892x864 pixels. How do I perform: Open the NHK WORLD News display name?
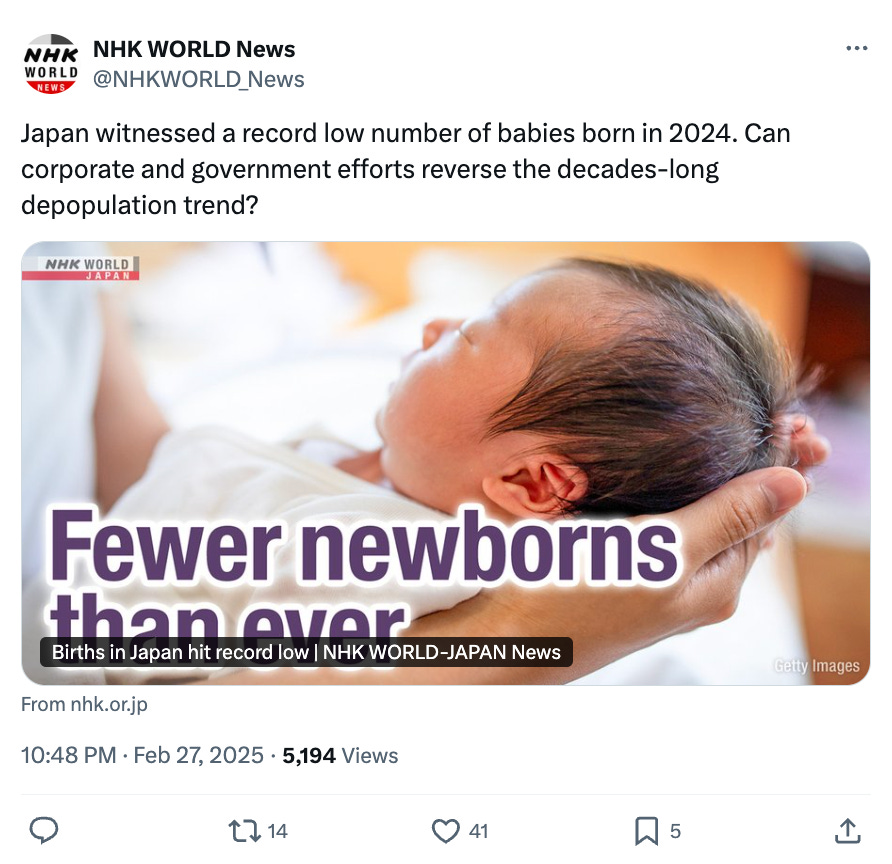click(194, 49)
